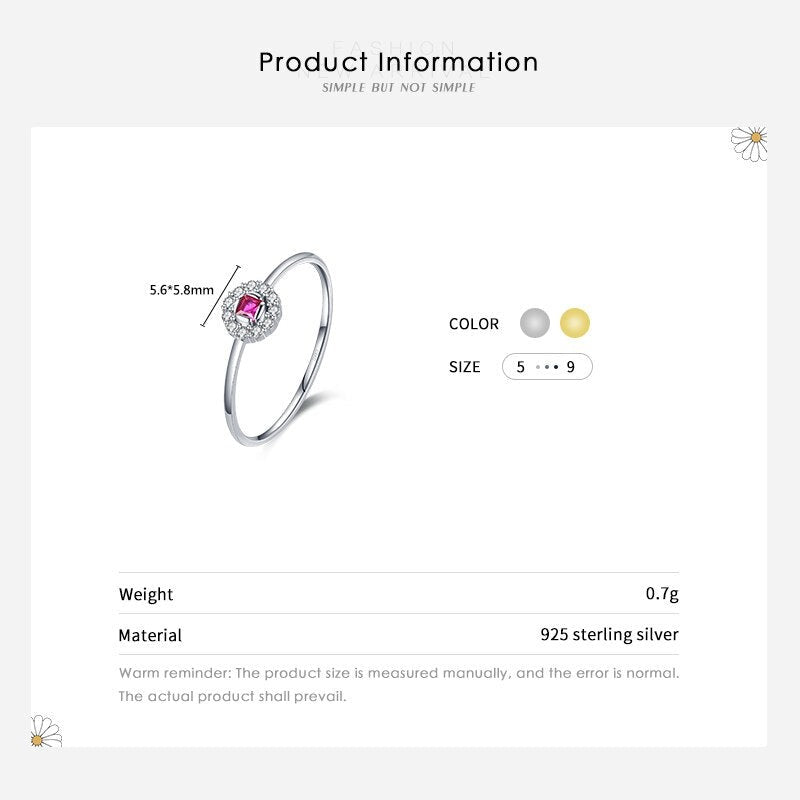Click the daisy icon in top-right corner

(750, 142)
